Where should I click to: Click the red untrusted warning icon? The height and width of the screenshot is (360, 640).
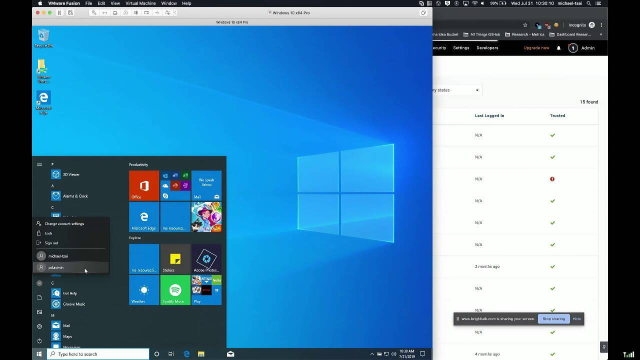552,179
